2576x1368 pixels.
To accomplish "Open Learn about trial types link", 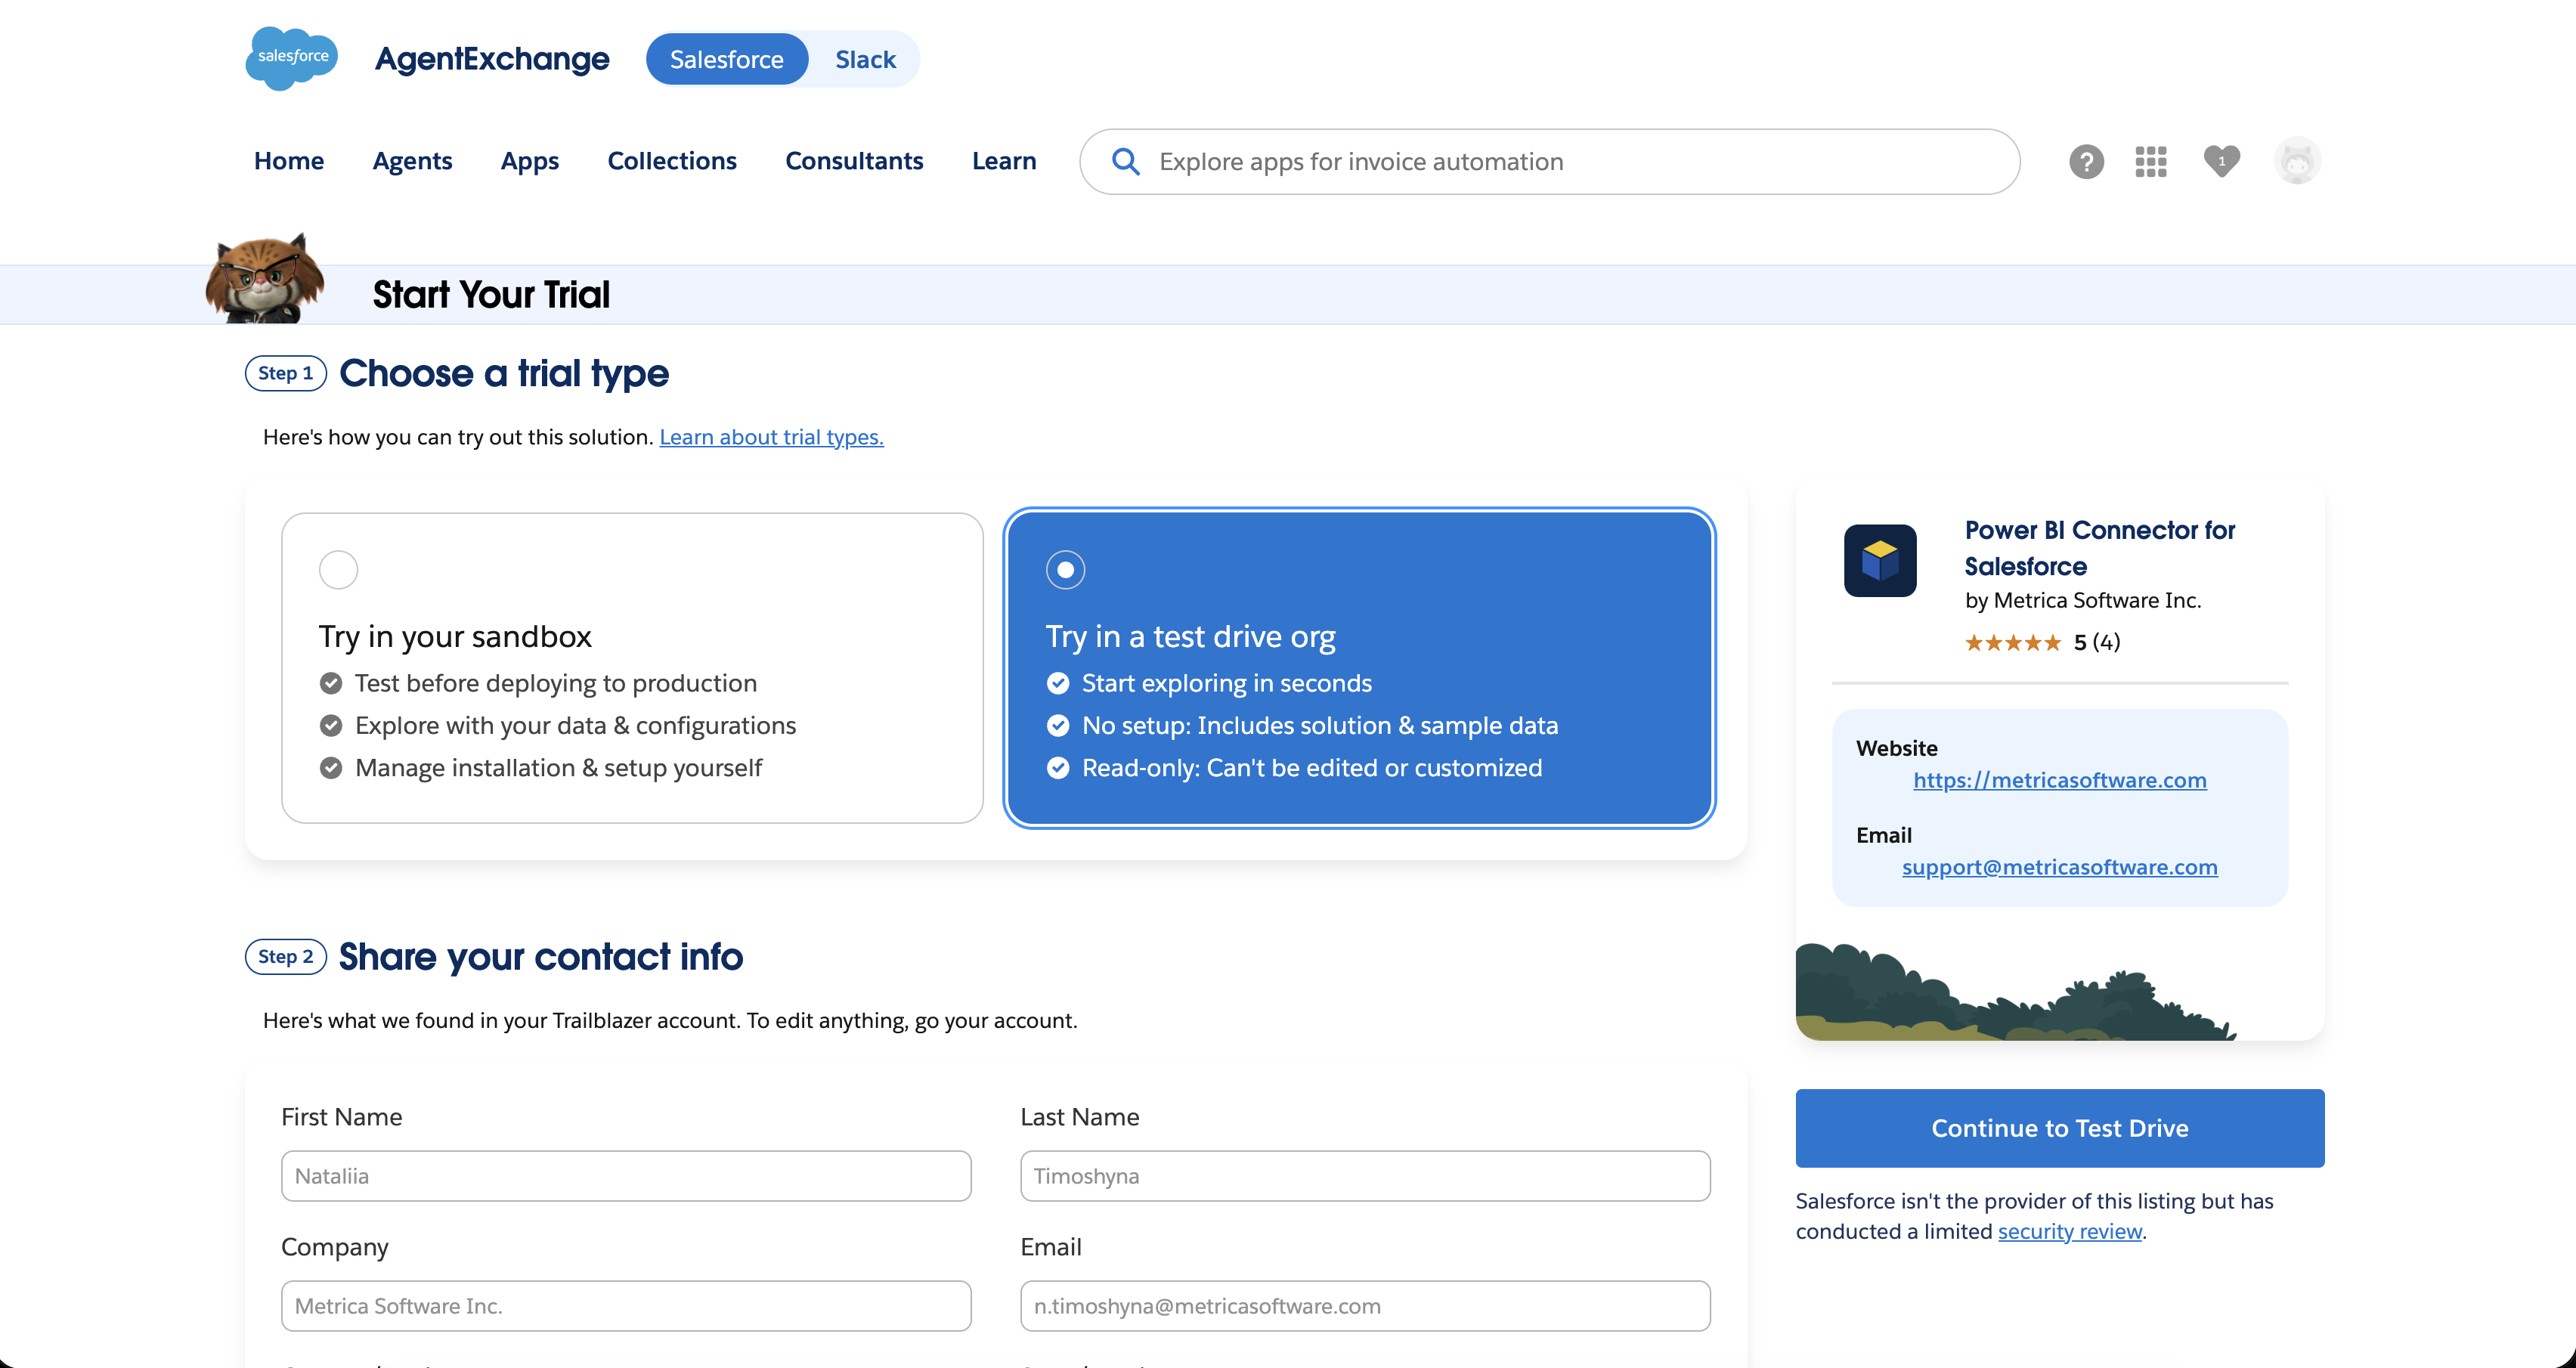I will [771, 437].
